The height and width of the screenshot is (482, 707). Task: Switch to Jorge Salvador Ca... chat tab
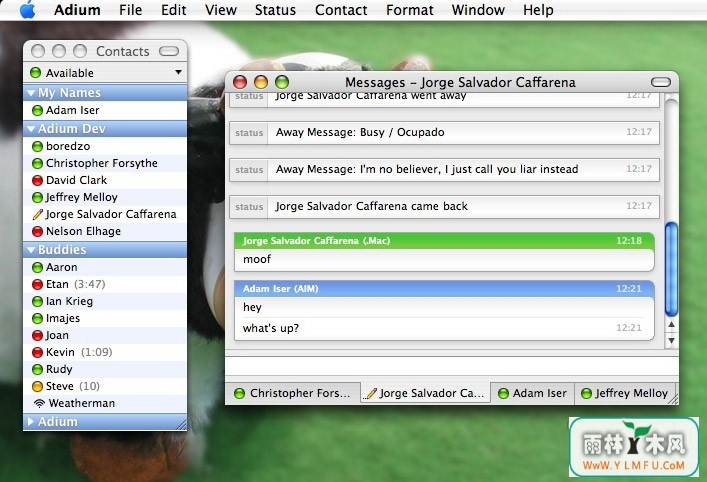(x=425, y=393)
